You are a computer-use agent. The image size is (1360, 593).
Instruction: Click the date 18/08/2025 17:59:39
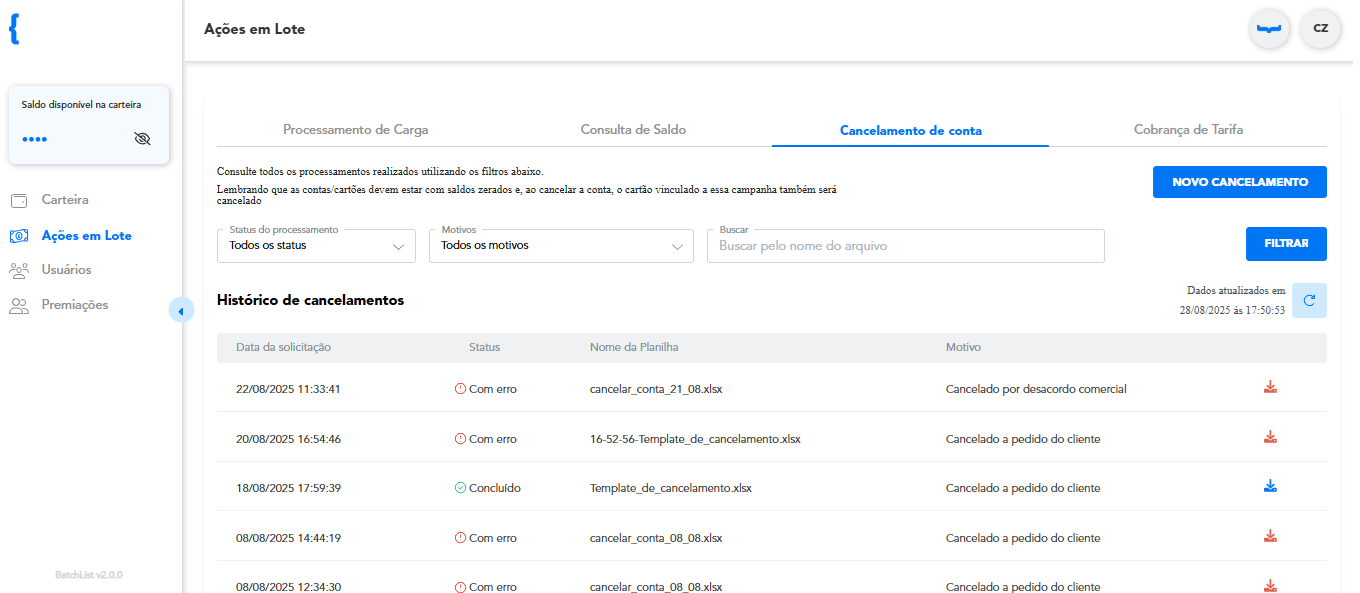288,488
